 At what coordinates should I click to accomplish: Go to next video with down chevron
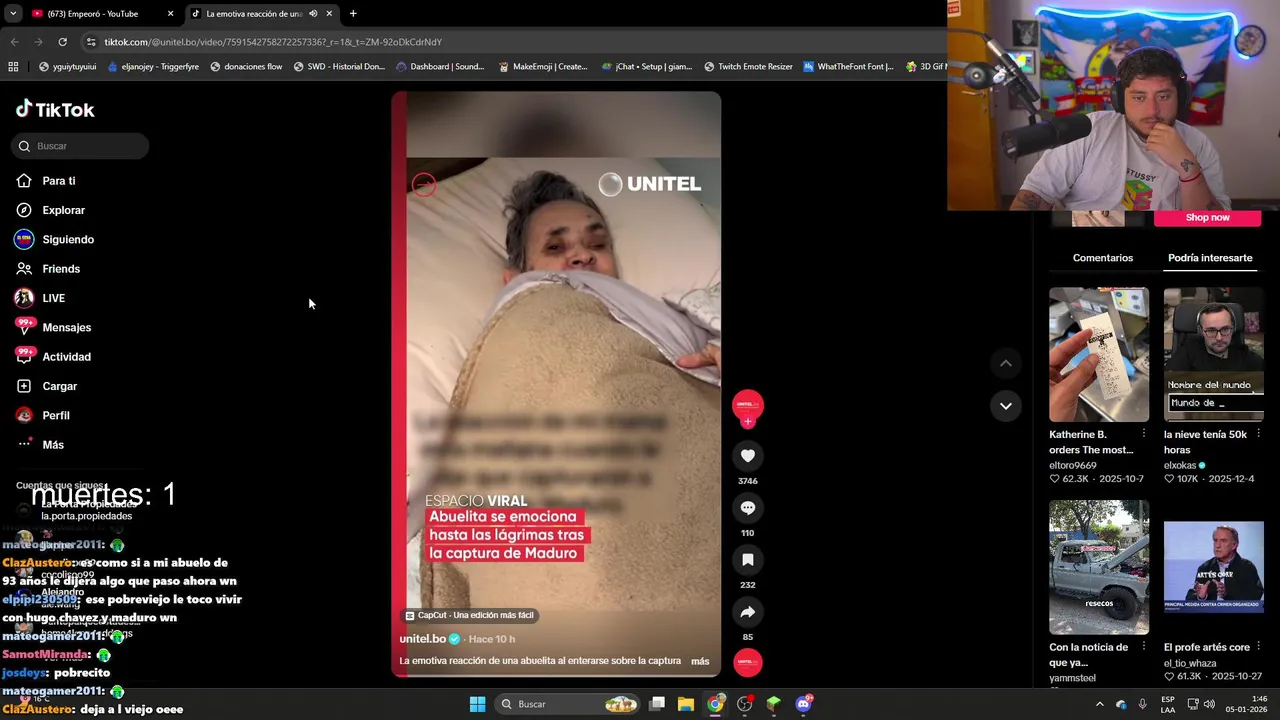click(x=1005, y=406)
